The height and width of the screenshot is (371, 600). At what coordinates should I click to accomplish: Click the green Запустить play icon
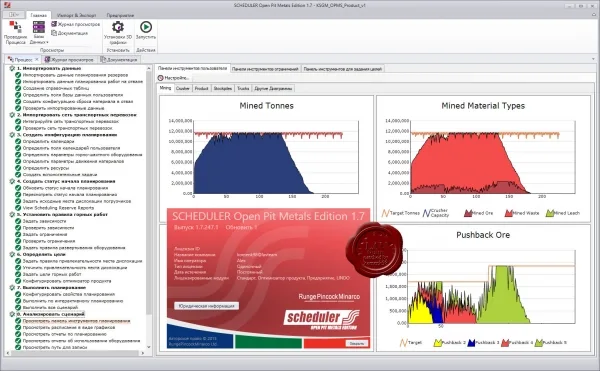click(x=146, y=27)
